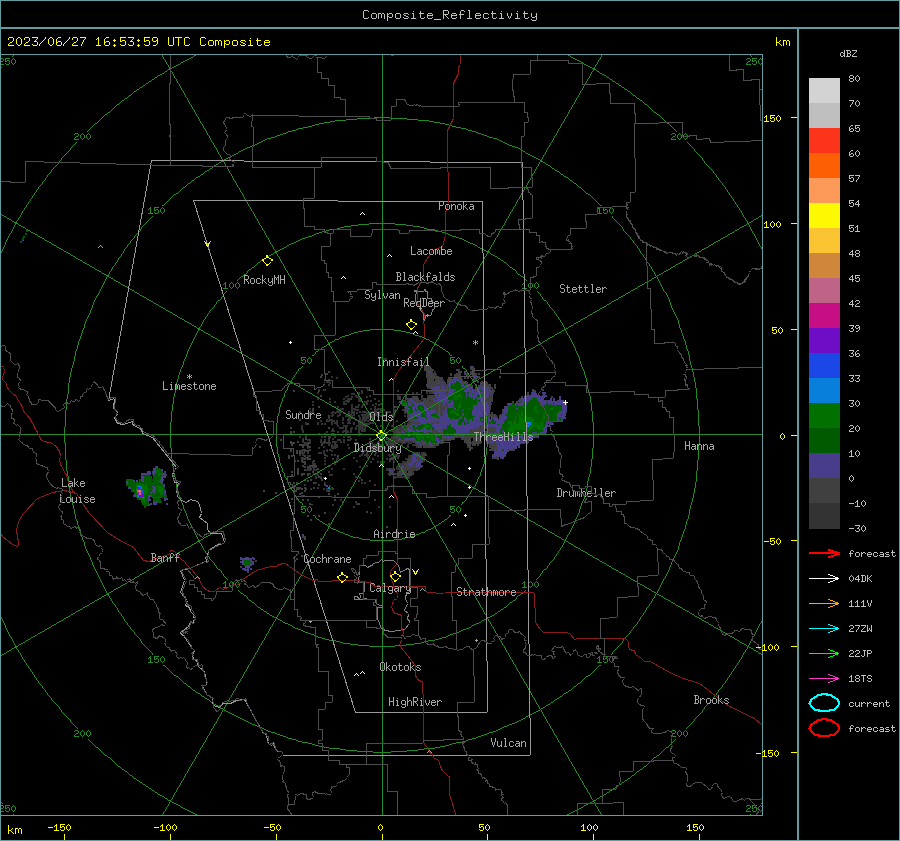Click the Hanna city label
The height and width of the screenshot is (841, 900).
(699, 446)
